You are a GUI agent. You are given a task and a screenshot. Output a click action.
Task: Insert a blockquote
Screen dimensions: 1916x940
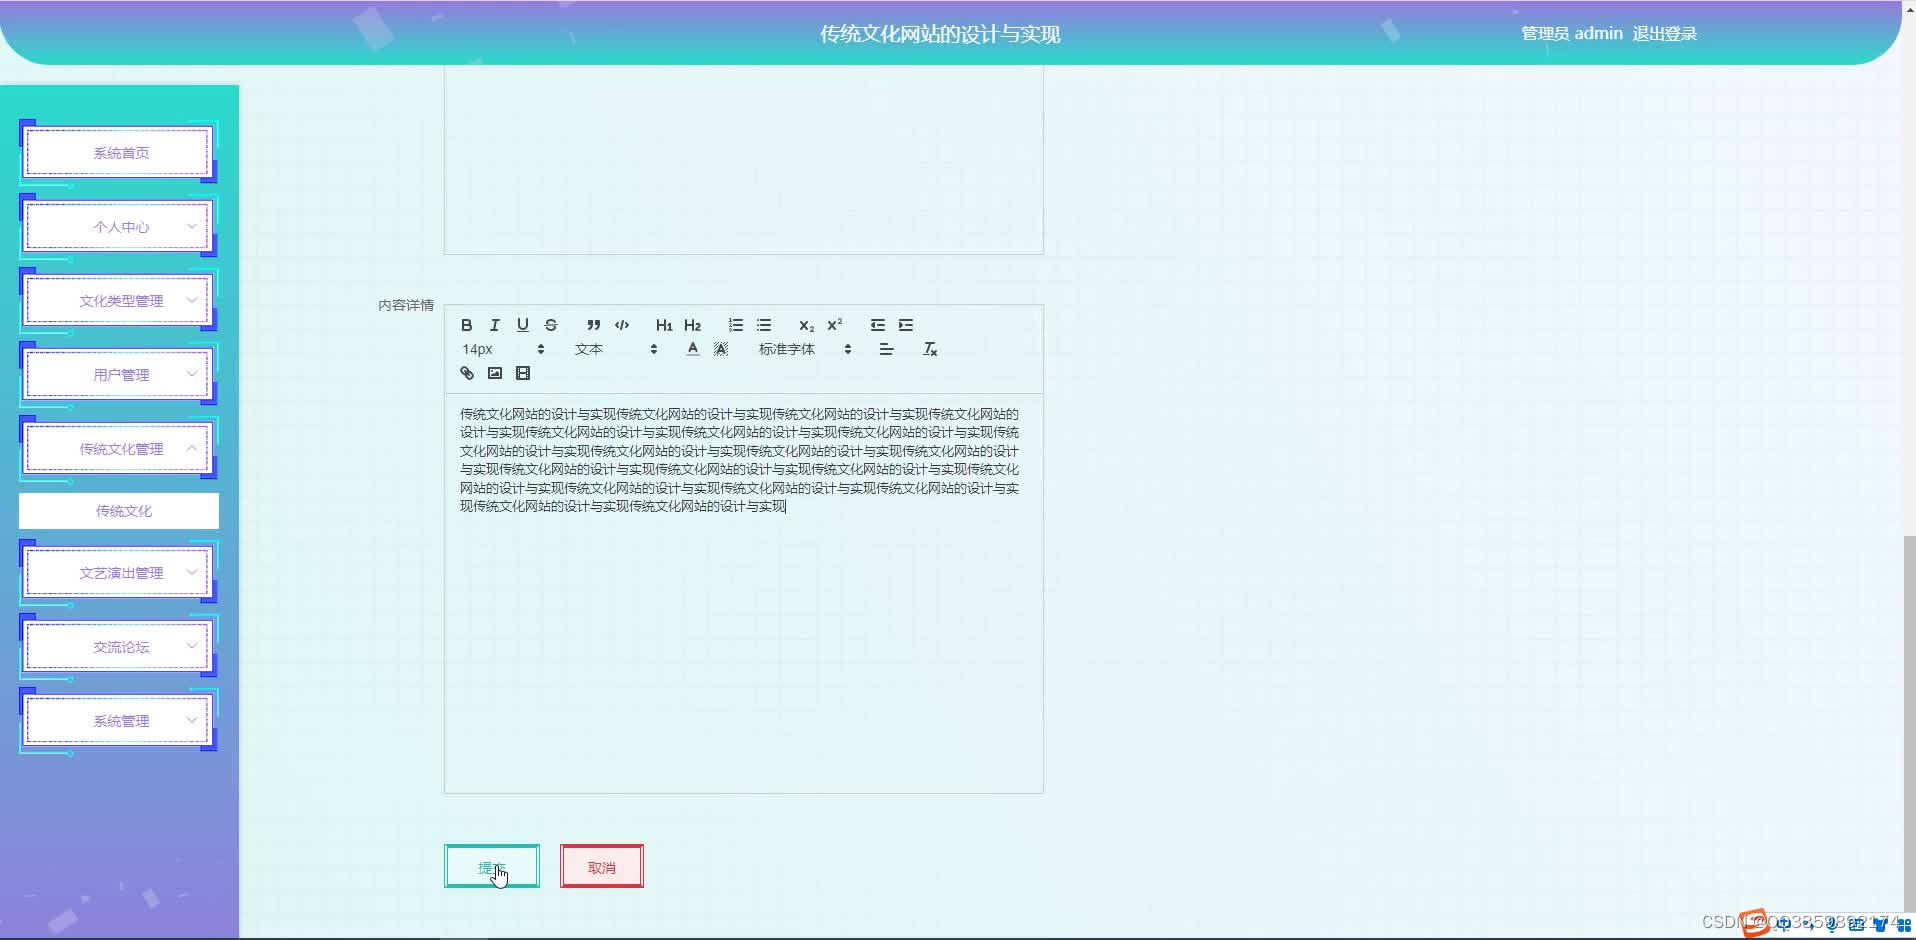tap(593, 325)
